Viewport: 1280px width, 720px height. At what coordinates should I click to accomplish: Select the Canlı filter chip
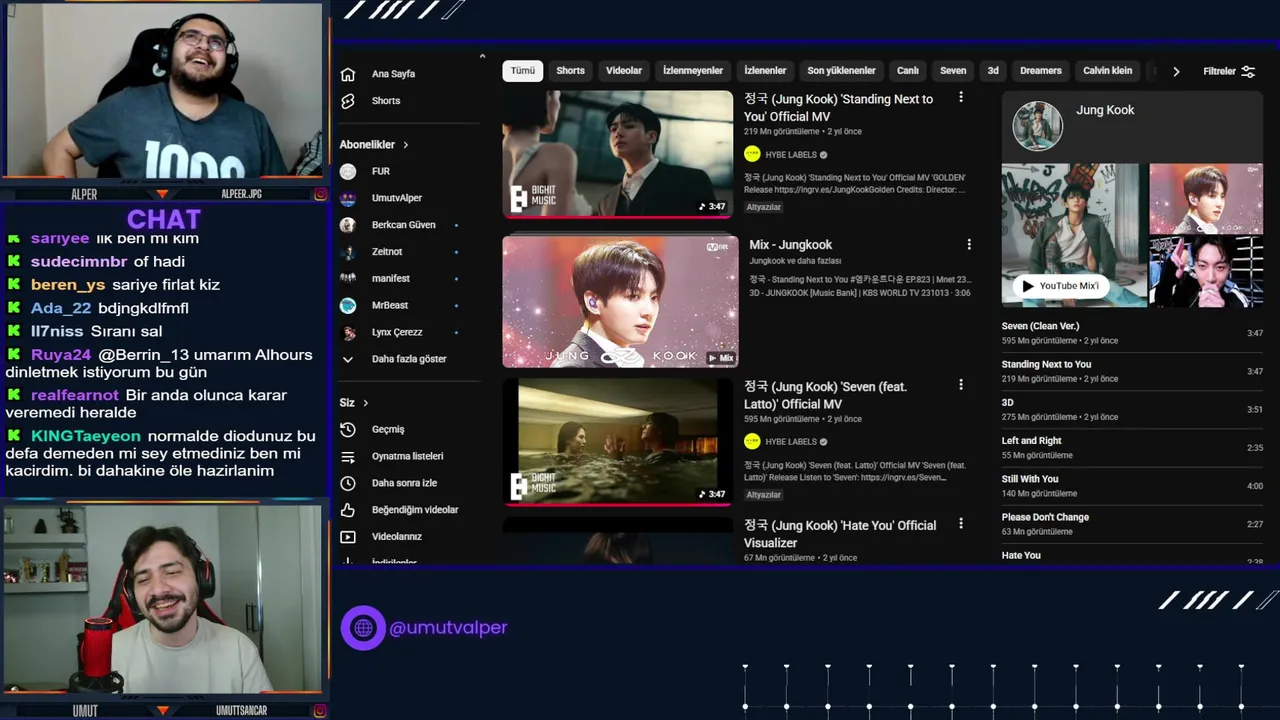point(908,71)
